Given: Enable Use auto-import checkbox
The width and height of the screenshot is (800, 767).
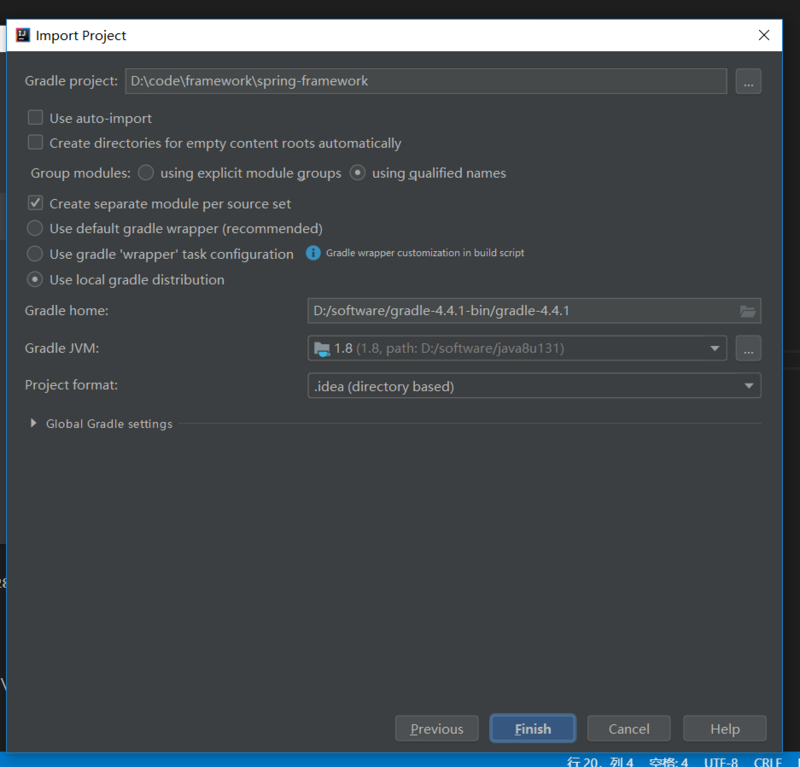Looking at the screenshot, I should click(35, 118).
